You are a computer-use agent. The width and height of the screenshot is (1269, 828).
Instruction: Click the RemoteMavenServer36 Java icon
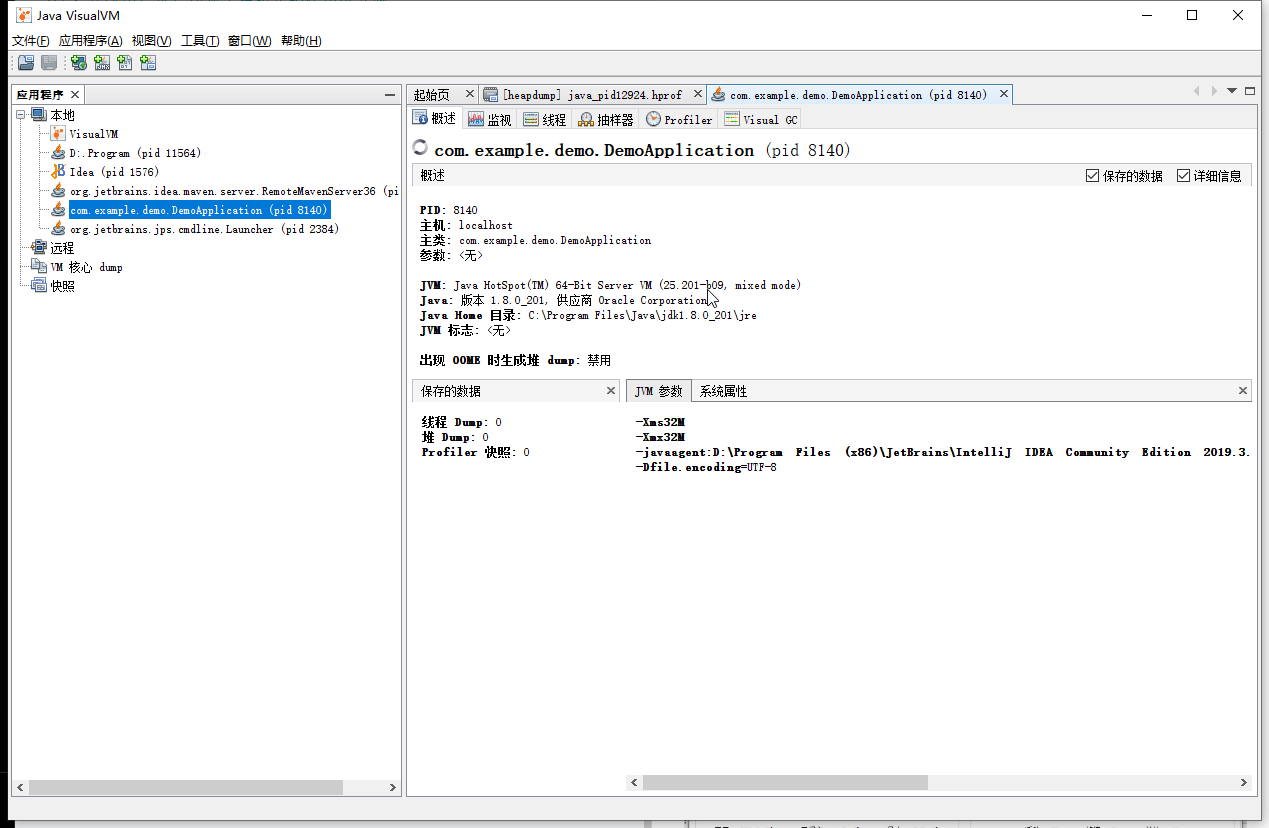coord(58,191)
